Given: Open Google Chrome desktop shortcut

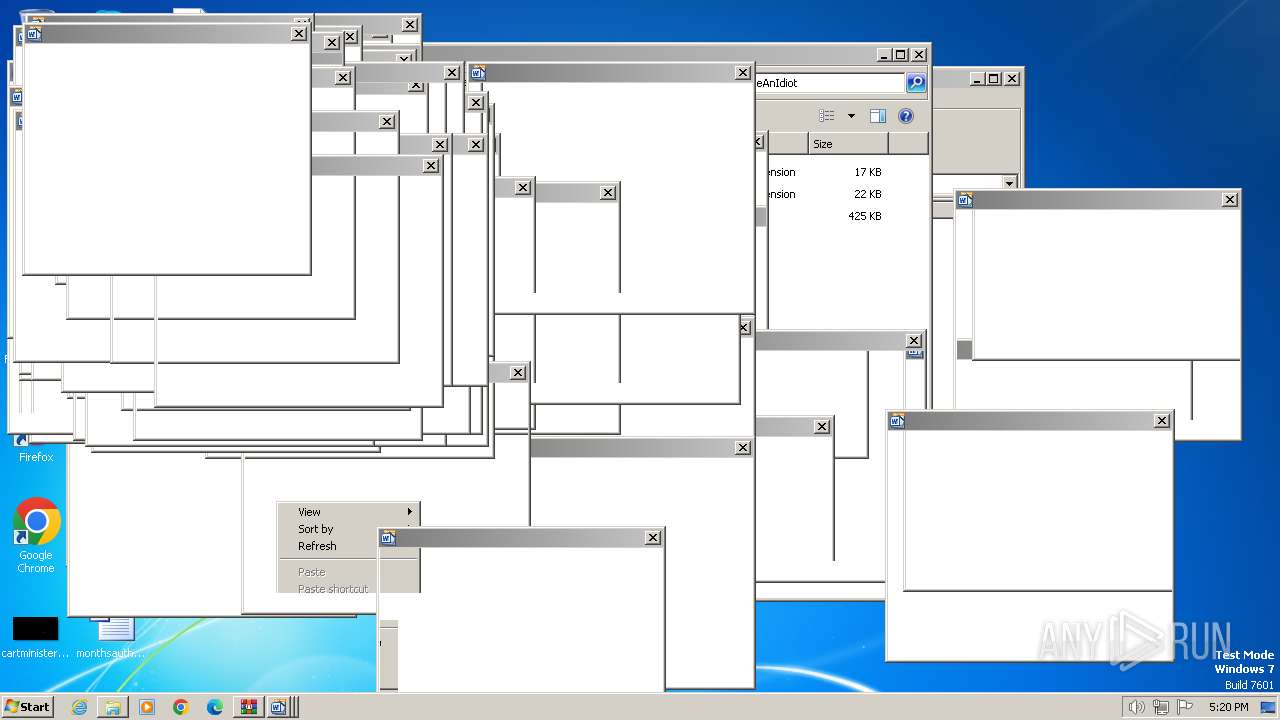Looking at the screenshot, I should (x=36, y=536).
